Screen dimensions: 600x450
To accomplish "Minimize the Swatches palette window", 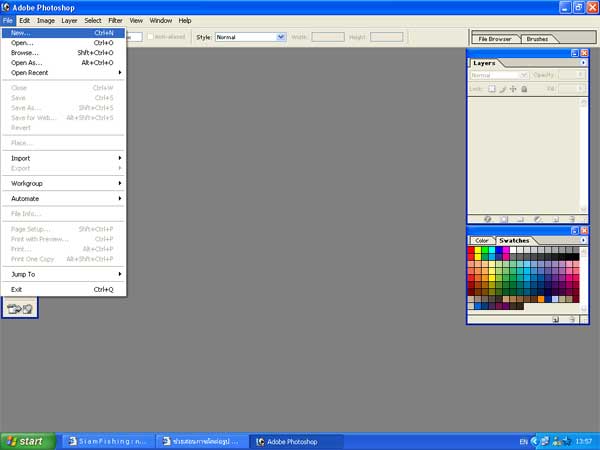I will (x=575, y=230).
